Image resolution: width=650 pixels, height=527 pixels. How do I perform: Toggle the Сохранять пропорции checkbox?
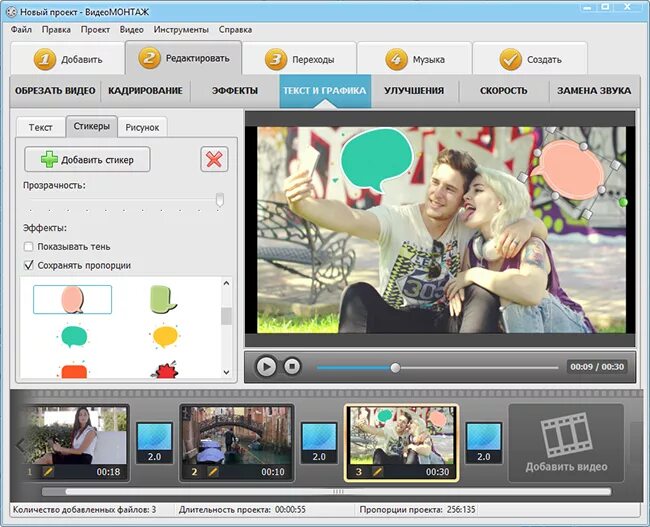coord(29,265)
